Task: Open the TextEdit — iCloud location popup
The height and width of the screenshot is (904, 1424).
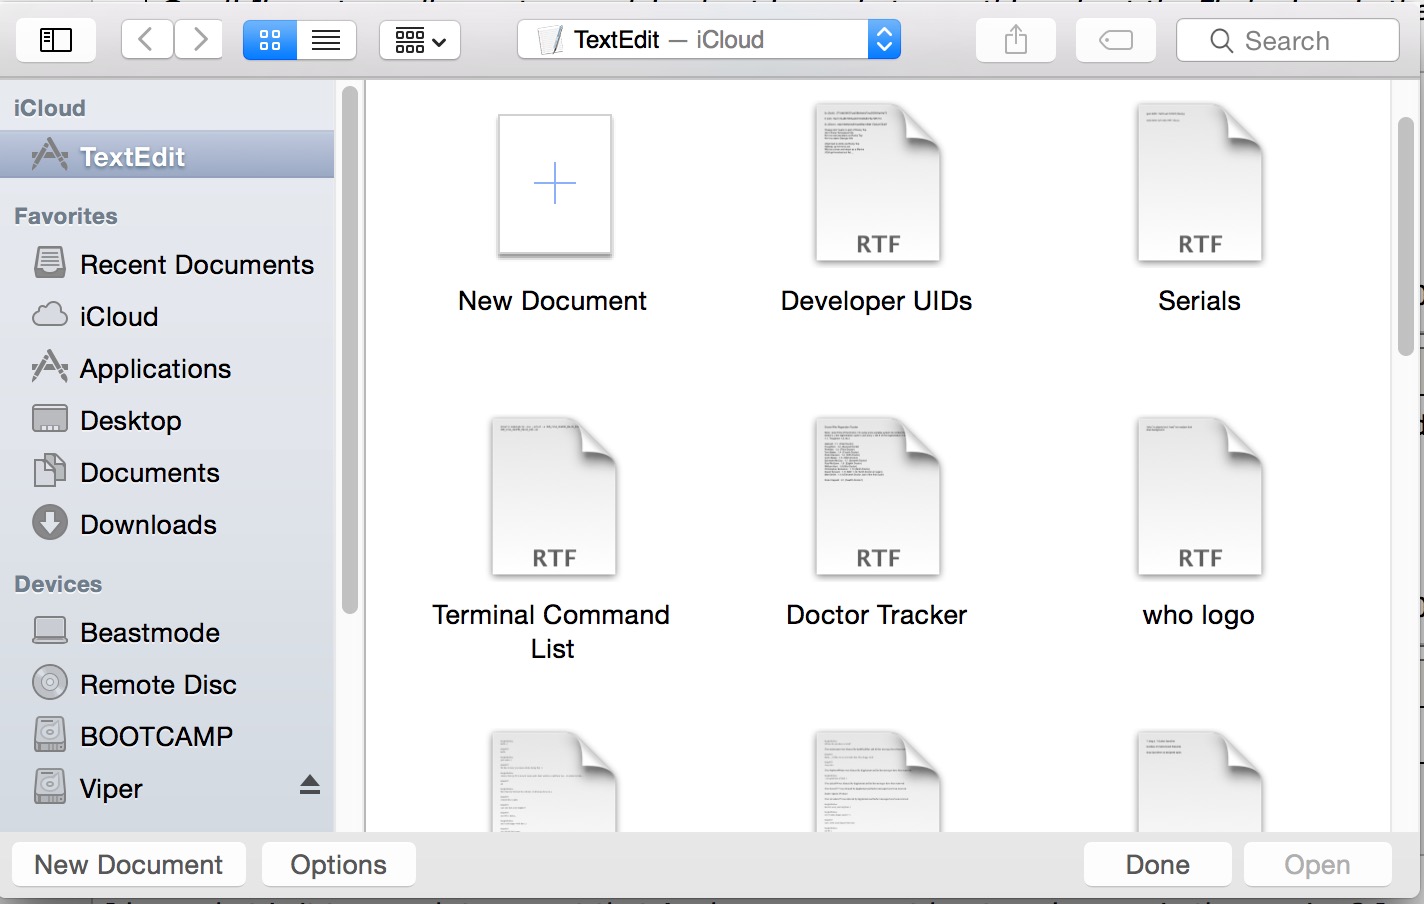Action: (x=709, y=40)
